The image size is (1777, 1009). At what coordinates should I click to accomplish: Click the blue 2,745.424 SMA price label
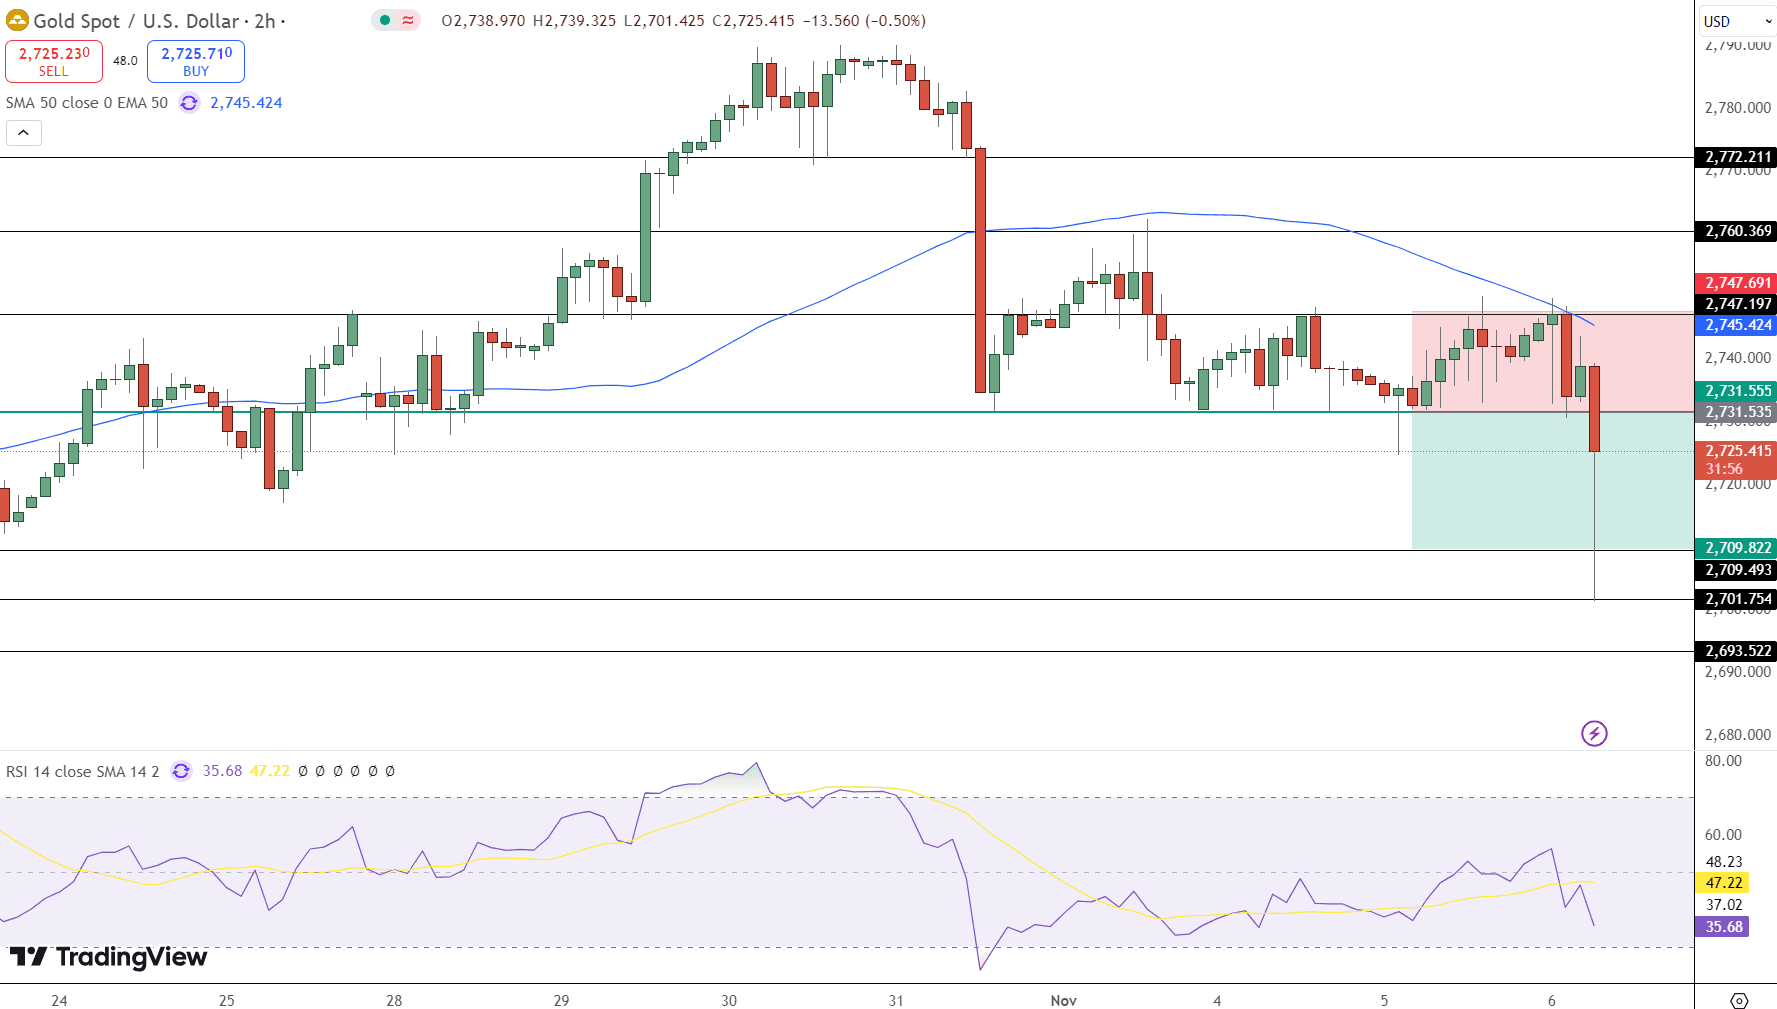1736,325
